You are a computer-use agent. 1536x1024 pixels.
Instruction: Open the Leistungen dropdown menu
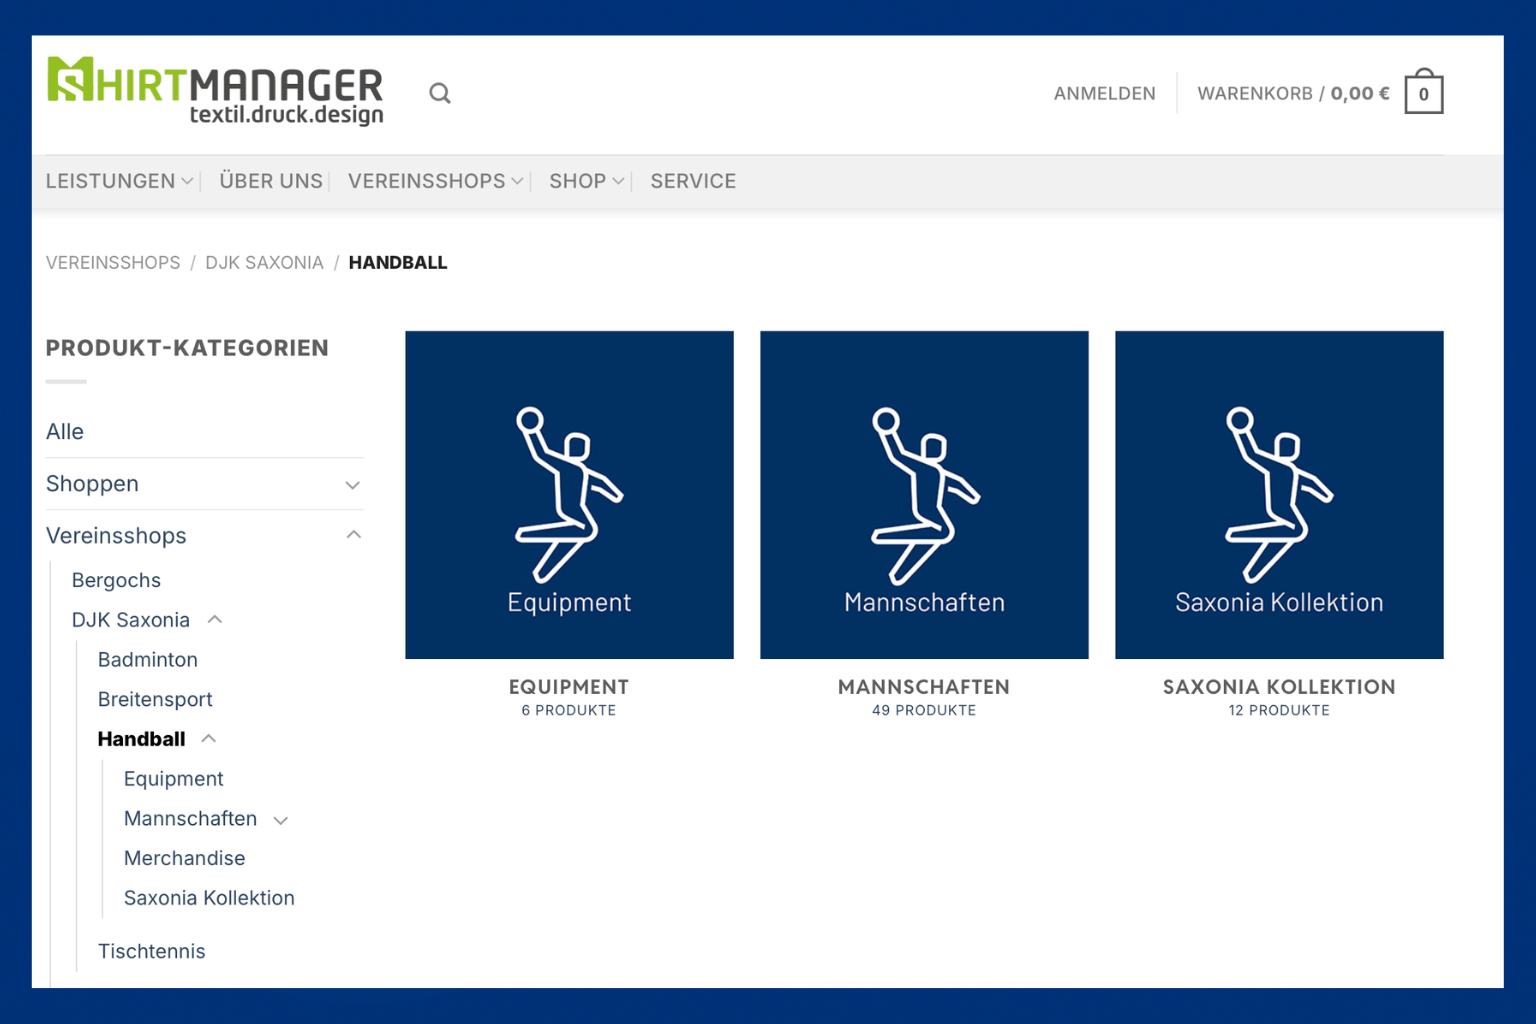[x=119, y=181]
